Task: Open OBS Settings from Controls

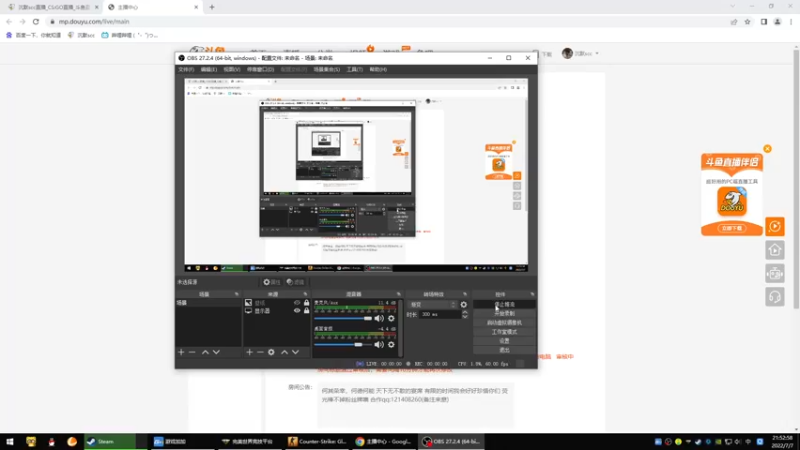Action: [504, 341]
